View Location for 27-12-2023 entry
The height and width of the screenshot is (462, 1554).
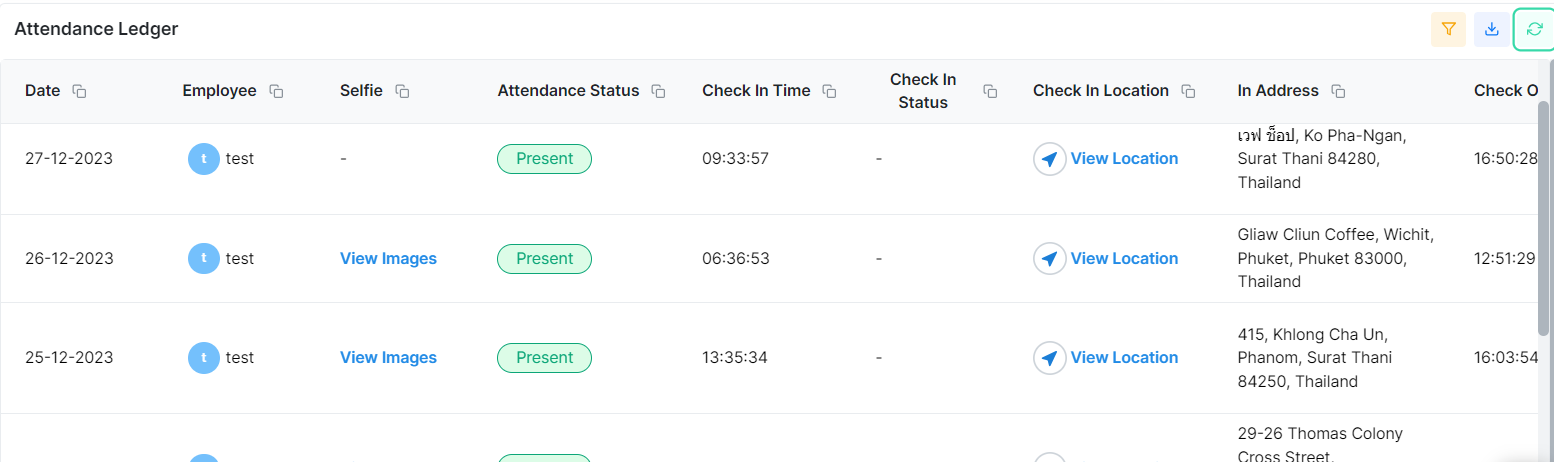(x=1124, y=159)
